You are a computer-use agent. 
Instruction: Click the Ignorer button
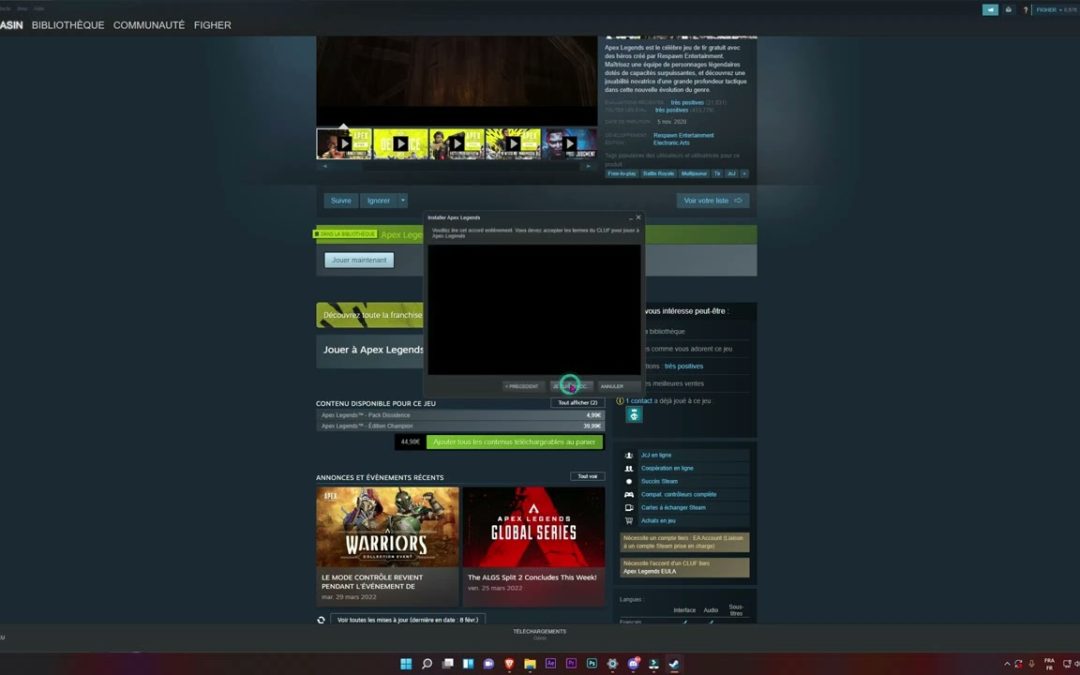378,200
